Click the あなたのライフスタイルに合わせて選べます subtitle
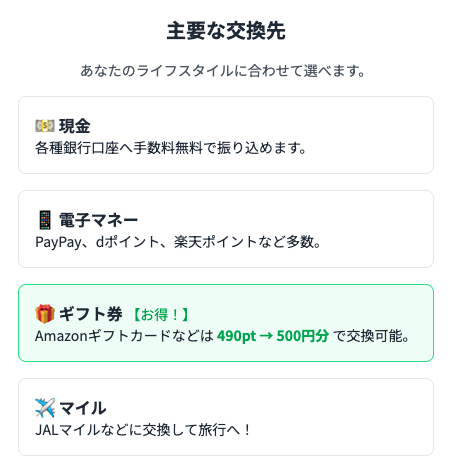 click(223, 71)
